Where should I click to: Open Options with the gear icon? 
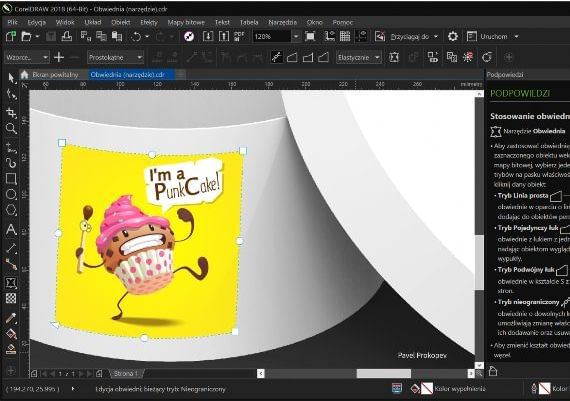click(453, 36)
